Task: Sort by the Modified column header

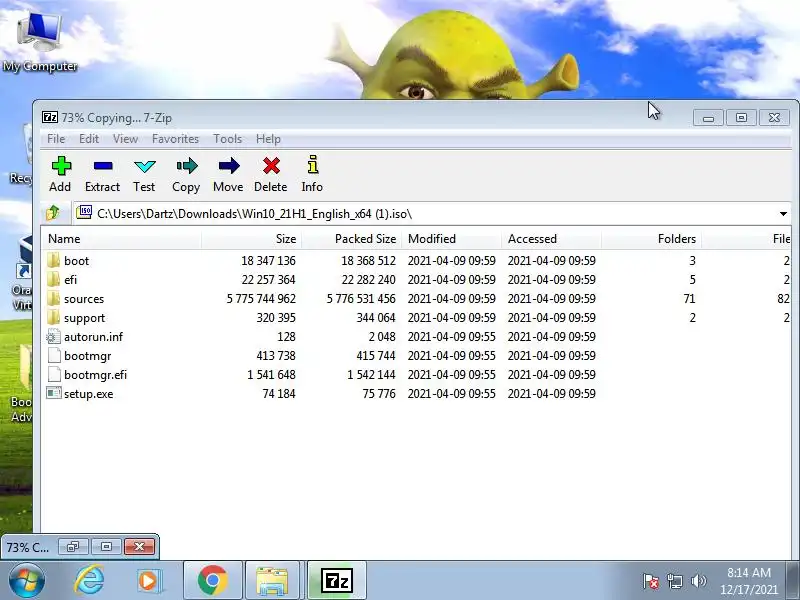Action: tap(452, 239)
